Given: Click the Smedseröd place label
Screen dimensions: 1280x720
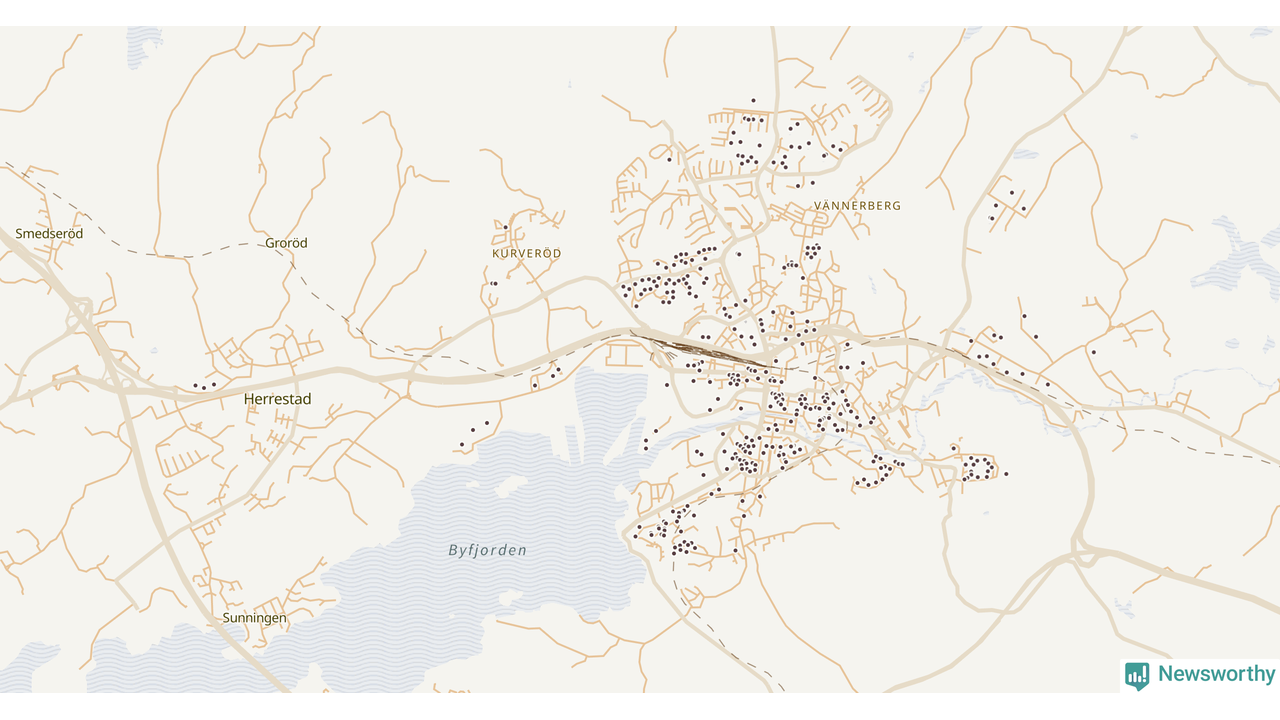Looking at the screenshot, I should coord(49,234).
